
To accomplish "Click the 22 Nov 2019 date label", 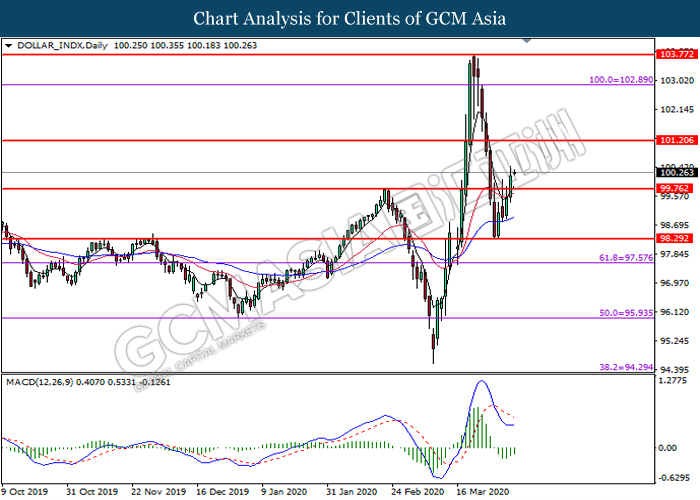I will [x=158, y=492].
